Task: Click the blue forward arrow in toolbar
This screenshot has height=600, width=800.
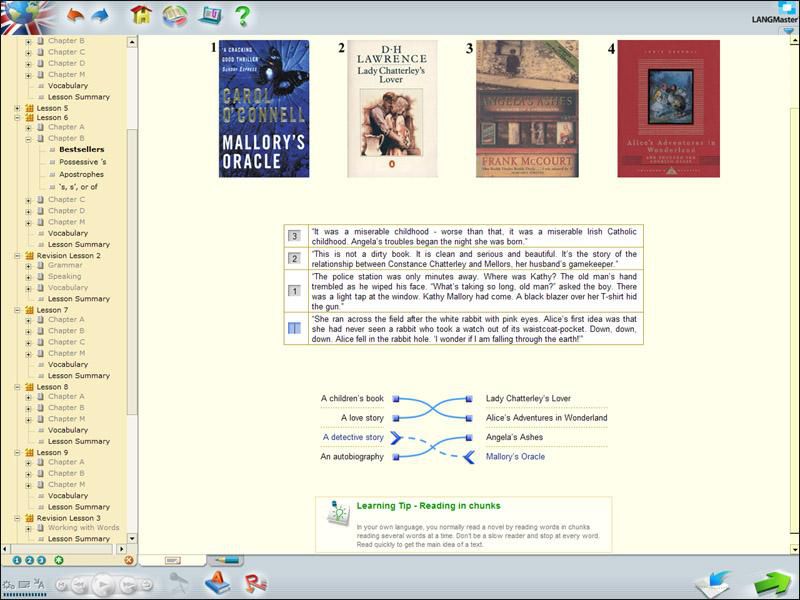Action: (100, 15)
